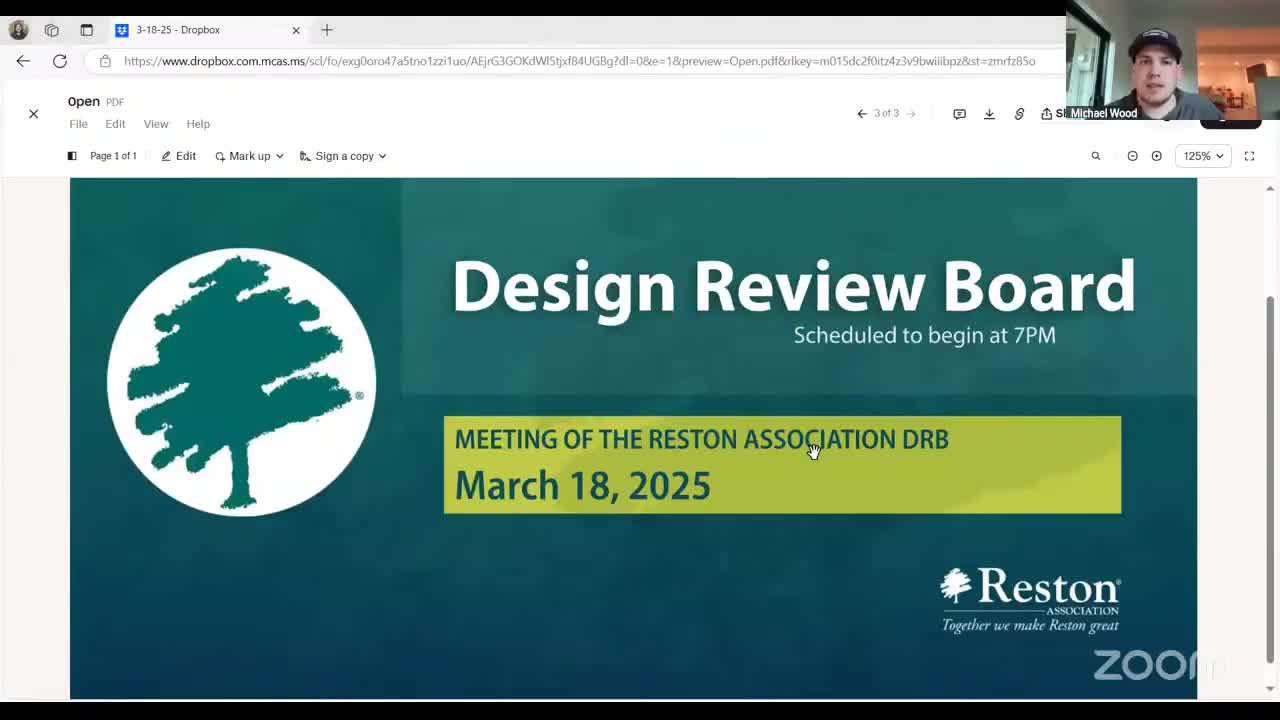The height and width of the screenshot is (720, 1280).
Task: Expand the Sign a copy dropdown
Action: tap(343, 156)
